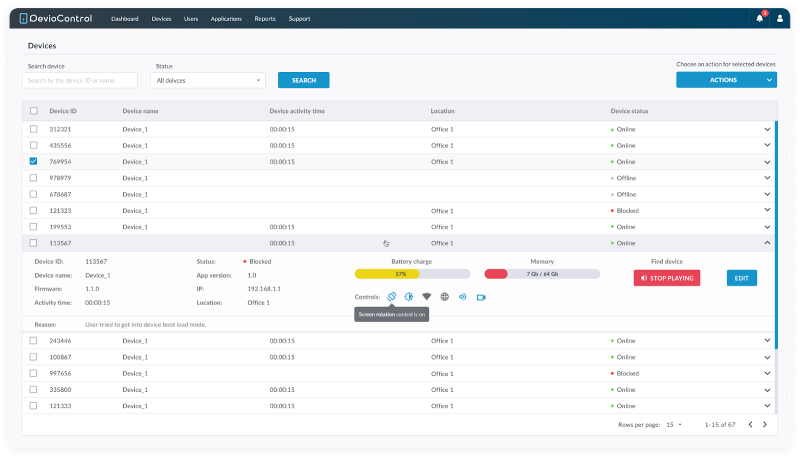Image resolution: width=800 pixels, height=459 pixels.
Task: Toggle the screen rotation control icon
Action: [x=391, y=297]
